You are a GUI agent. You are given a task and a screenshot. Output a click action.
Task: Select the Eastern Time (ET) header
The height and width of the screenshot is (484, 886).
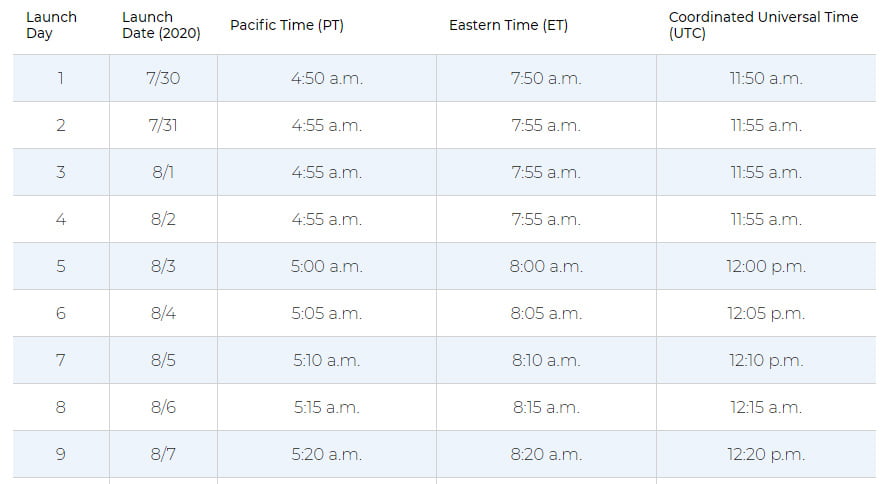[508, 25]
